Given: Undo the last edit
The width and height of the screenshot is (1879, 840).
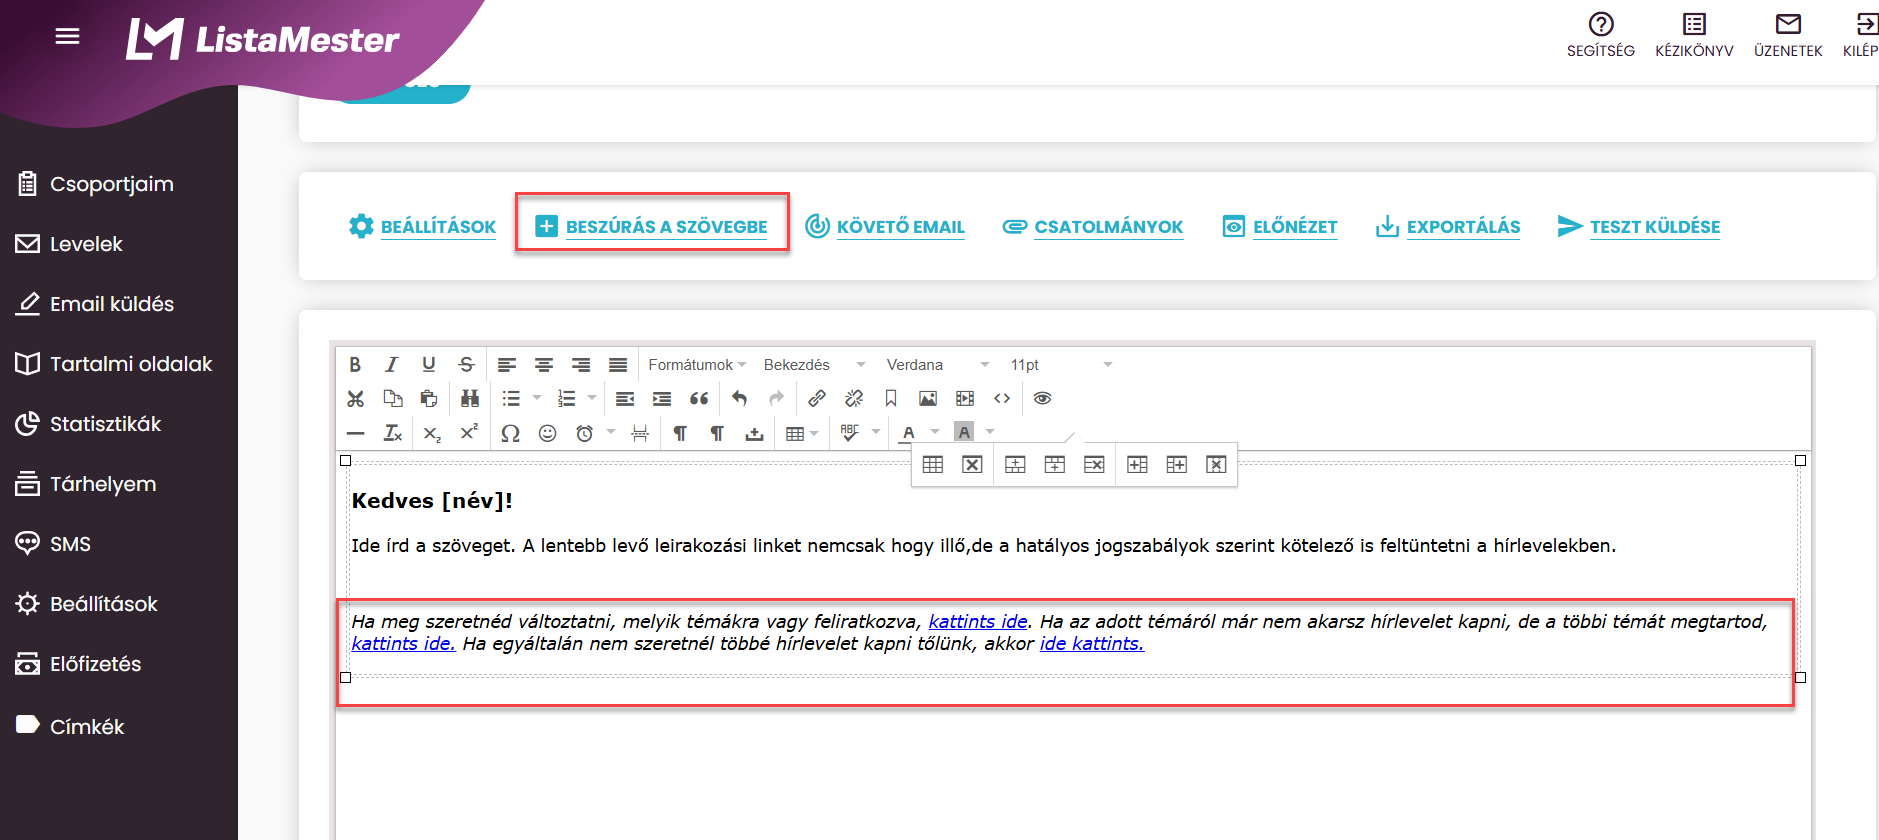Looking at the screenshot, I should (740, 399).
